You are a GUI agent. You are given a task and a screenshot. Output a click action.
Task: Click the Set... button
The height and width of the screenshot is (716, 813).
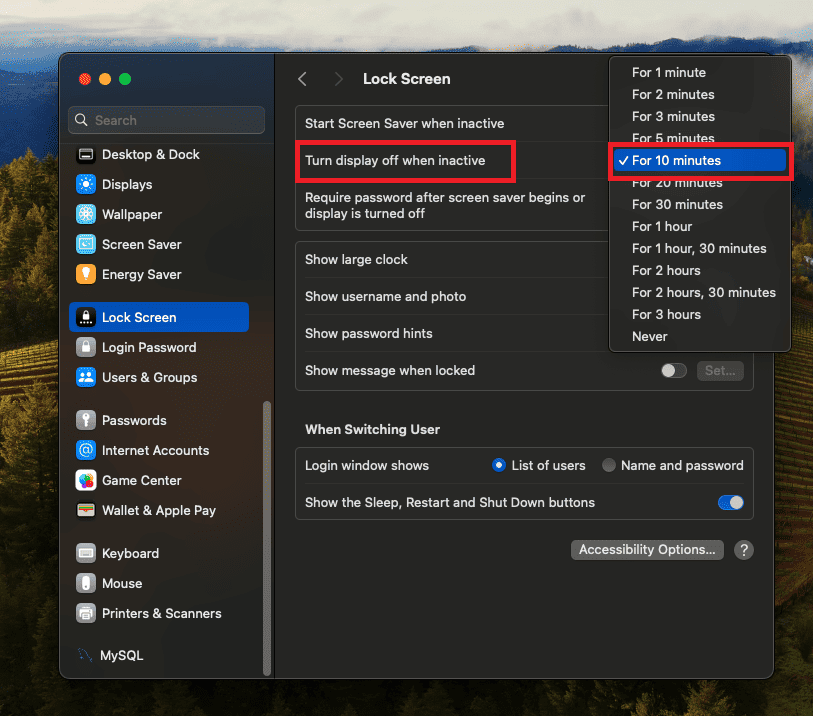pyautogui.click(x=720, y=371)
